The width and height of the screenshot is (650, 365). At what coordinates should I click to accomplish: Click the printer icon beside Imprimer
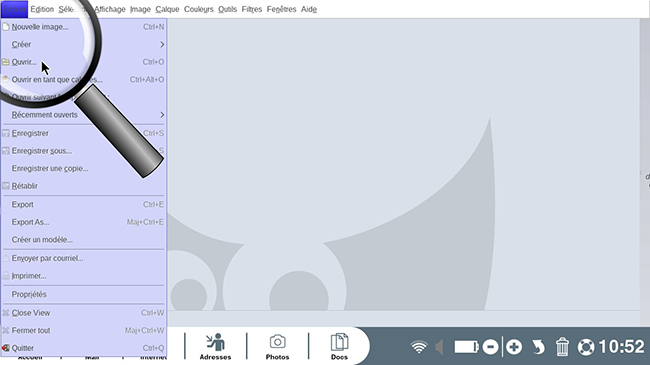[x=6, y=276]
